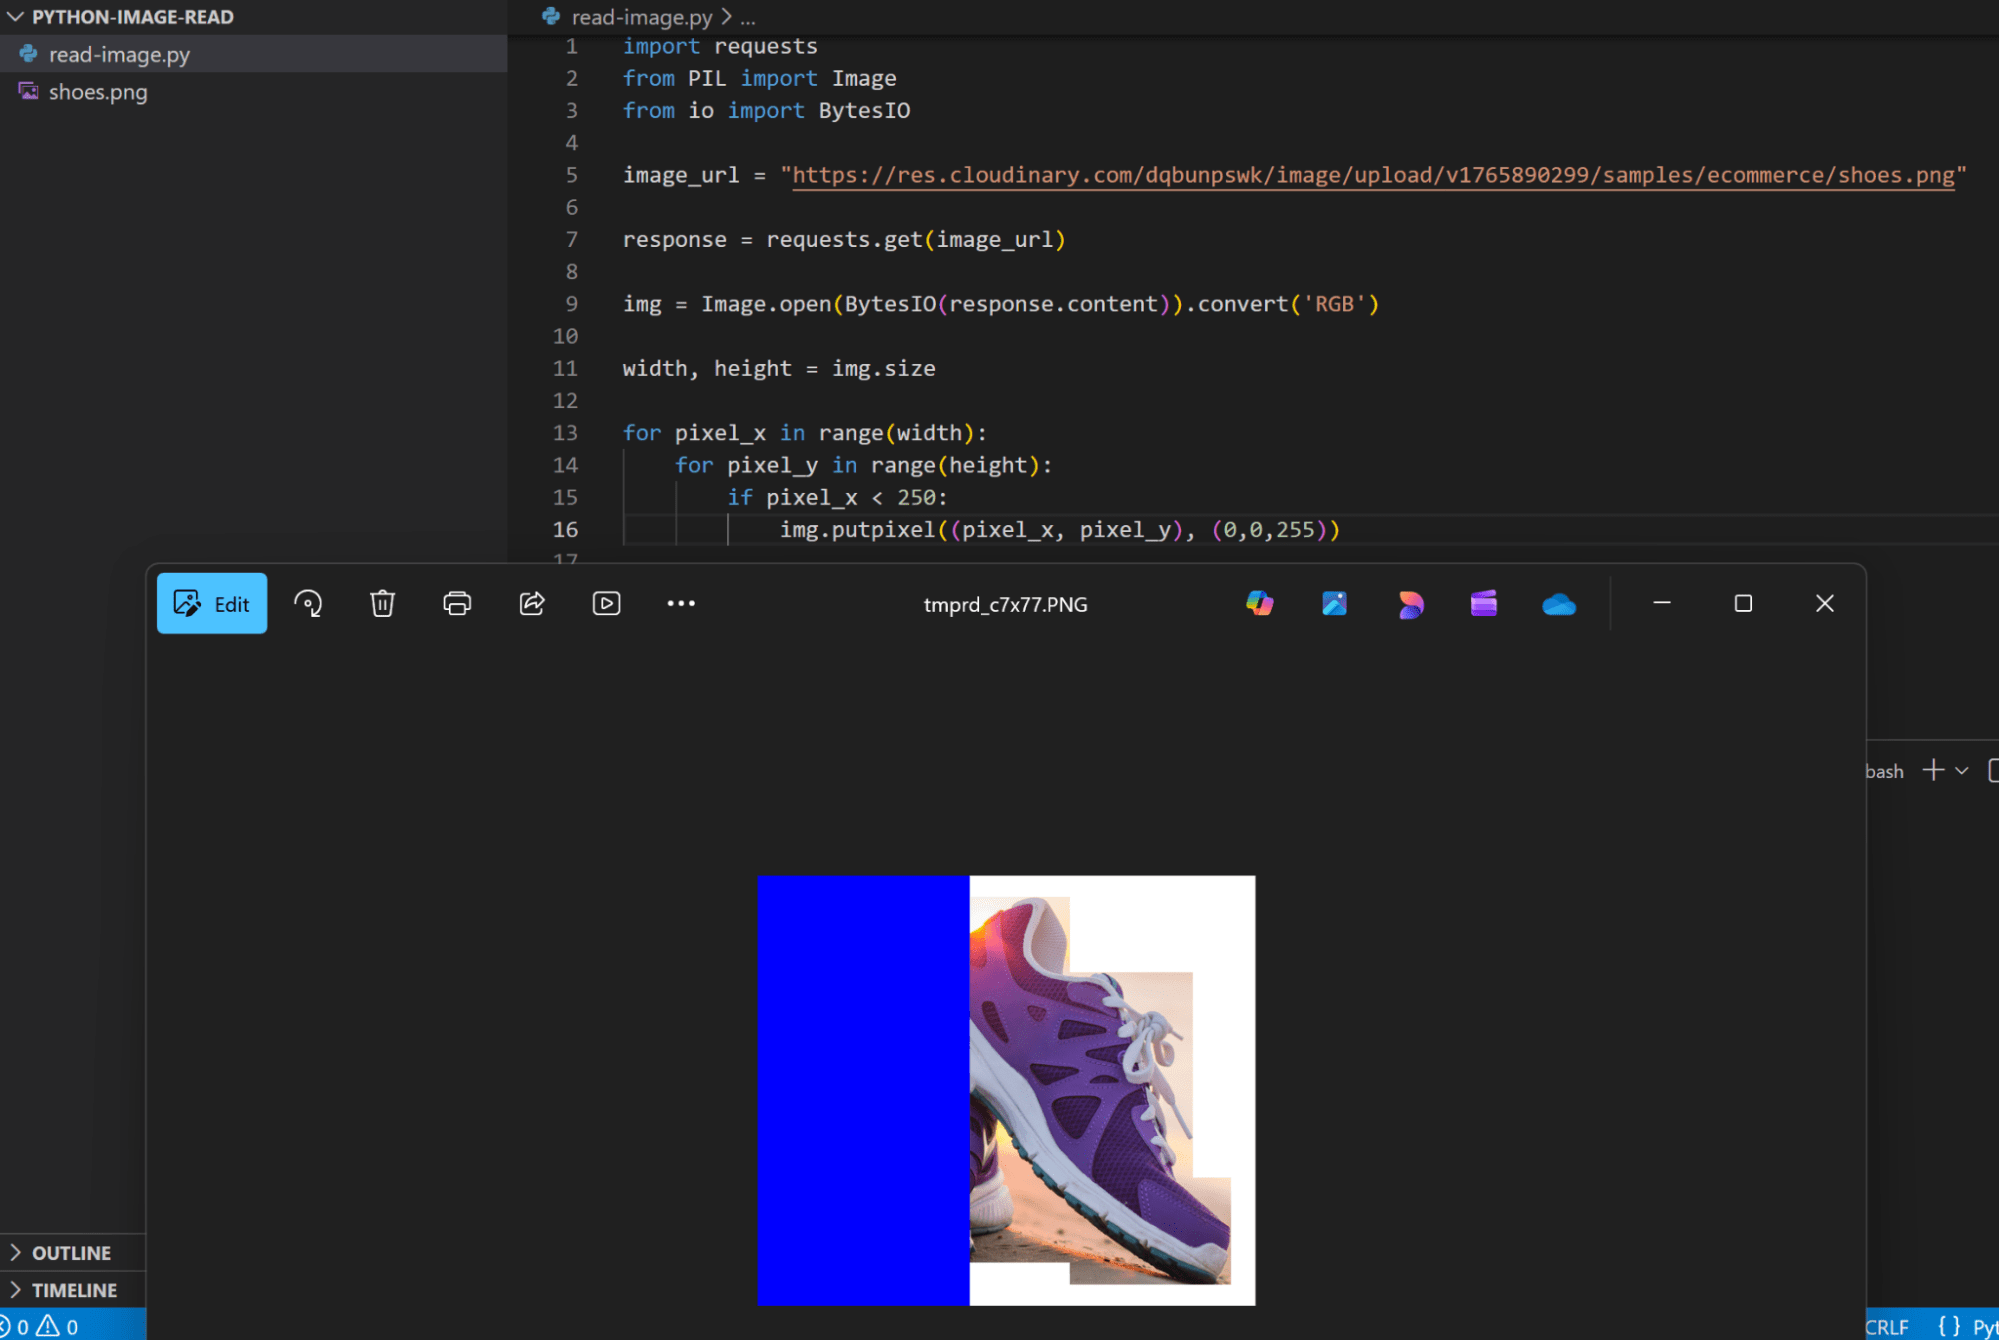Viewport: 1999px width, 1341px height.
Task: Open the blue Designer pen icon
Action: (x=1334, y=604)
